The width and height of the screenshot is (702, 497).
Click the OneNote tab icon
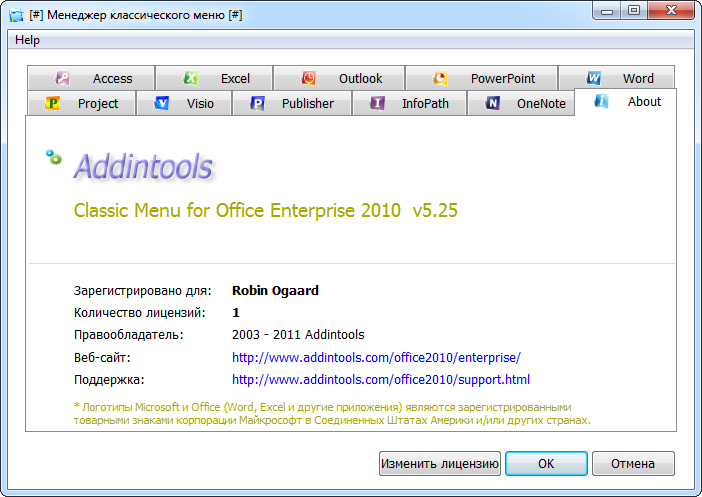[492, 103]
